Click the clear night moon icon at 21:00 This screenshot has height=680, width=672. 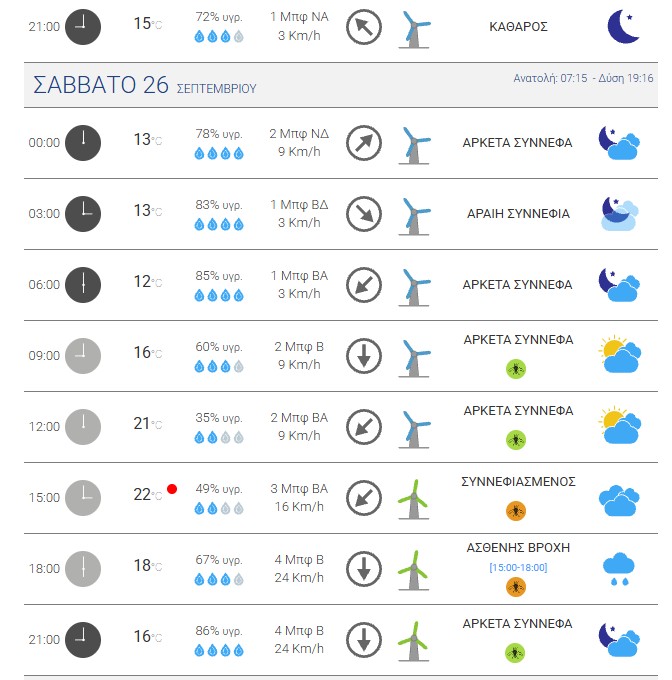coord(623,26)
